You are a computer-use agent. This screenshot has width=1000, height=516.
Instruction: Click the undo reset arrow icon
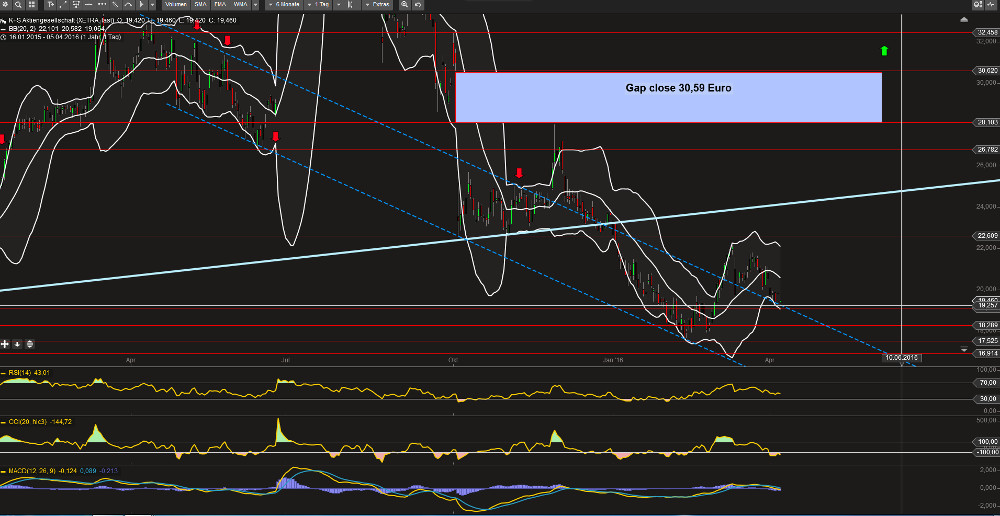click(x=418, y=4)
